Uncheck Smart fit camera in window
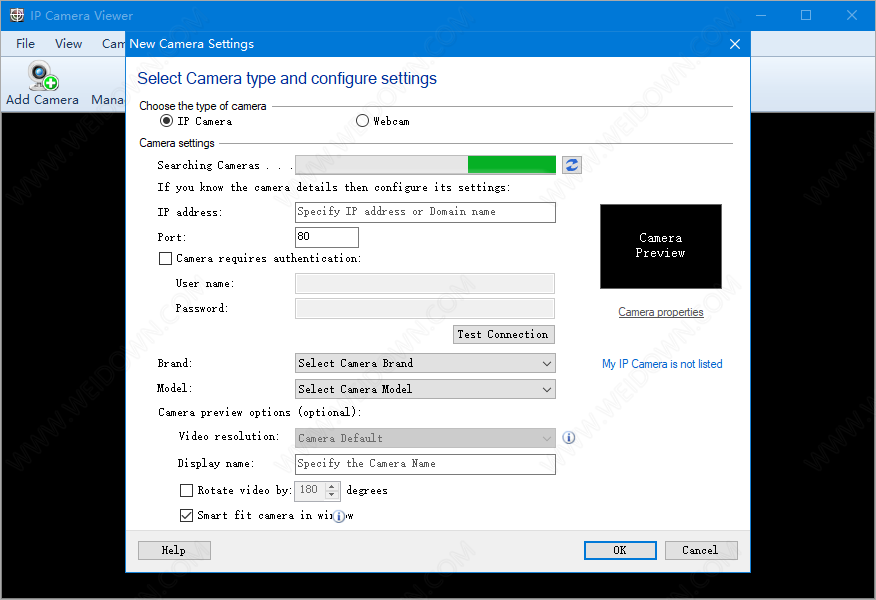The image size is (876, 600). click(186, 515)
